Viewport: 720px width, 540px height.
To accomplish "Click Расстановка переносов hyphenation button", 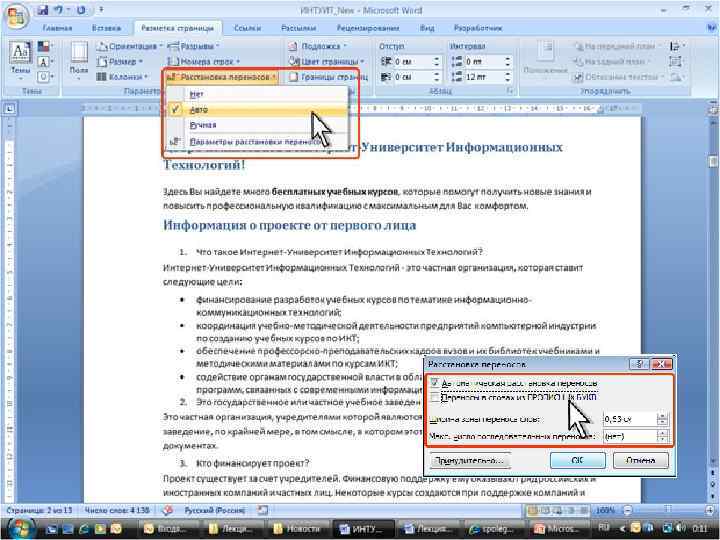I will 222,77.
